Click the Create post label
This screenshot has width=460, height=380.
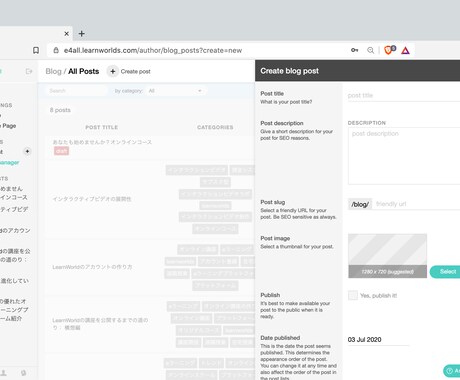coord(135,71)
